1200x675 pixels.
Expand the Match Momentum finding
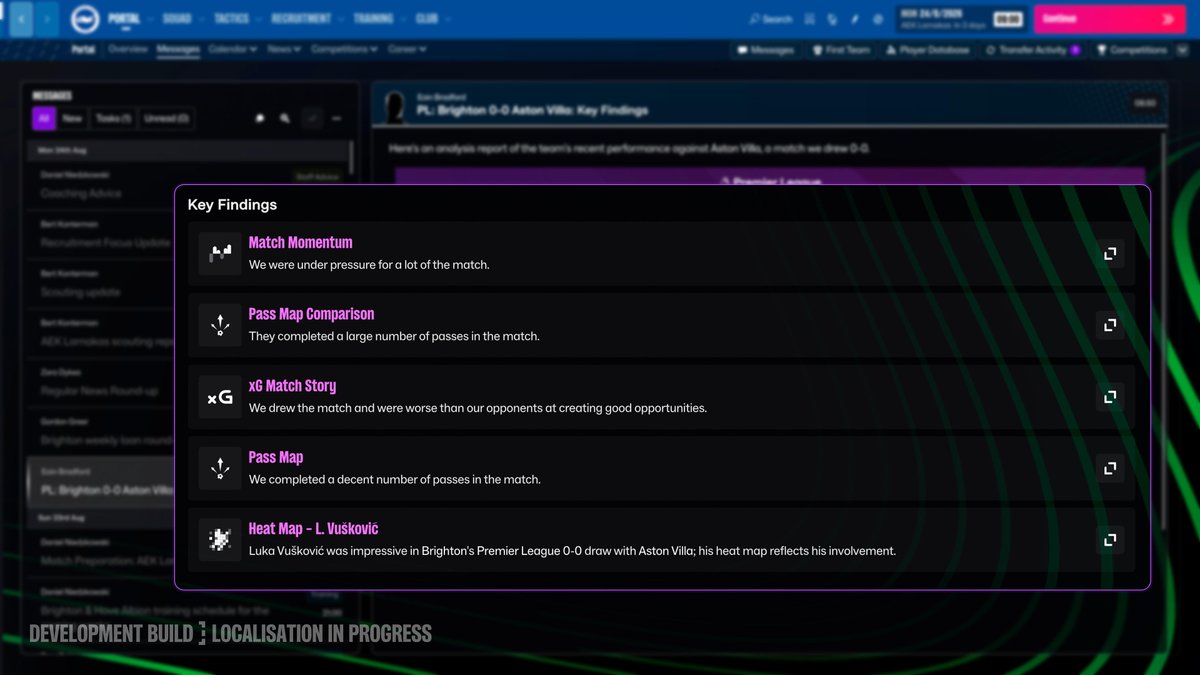tap(1109, 254)
